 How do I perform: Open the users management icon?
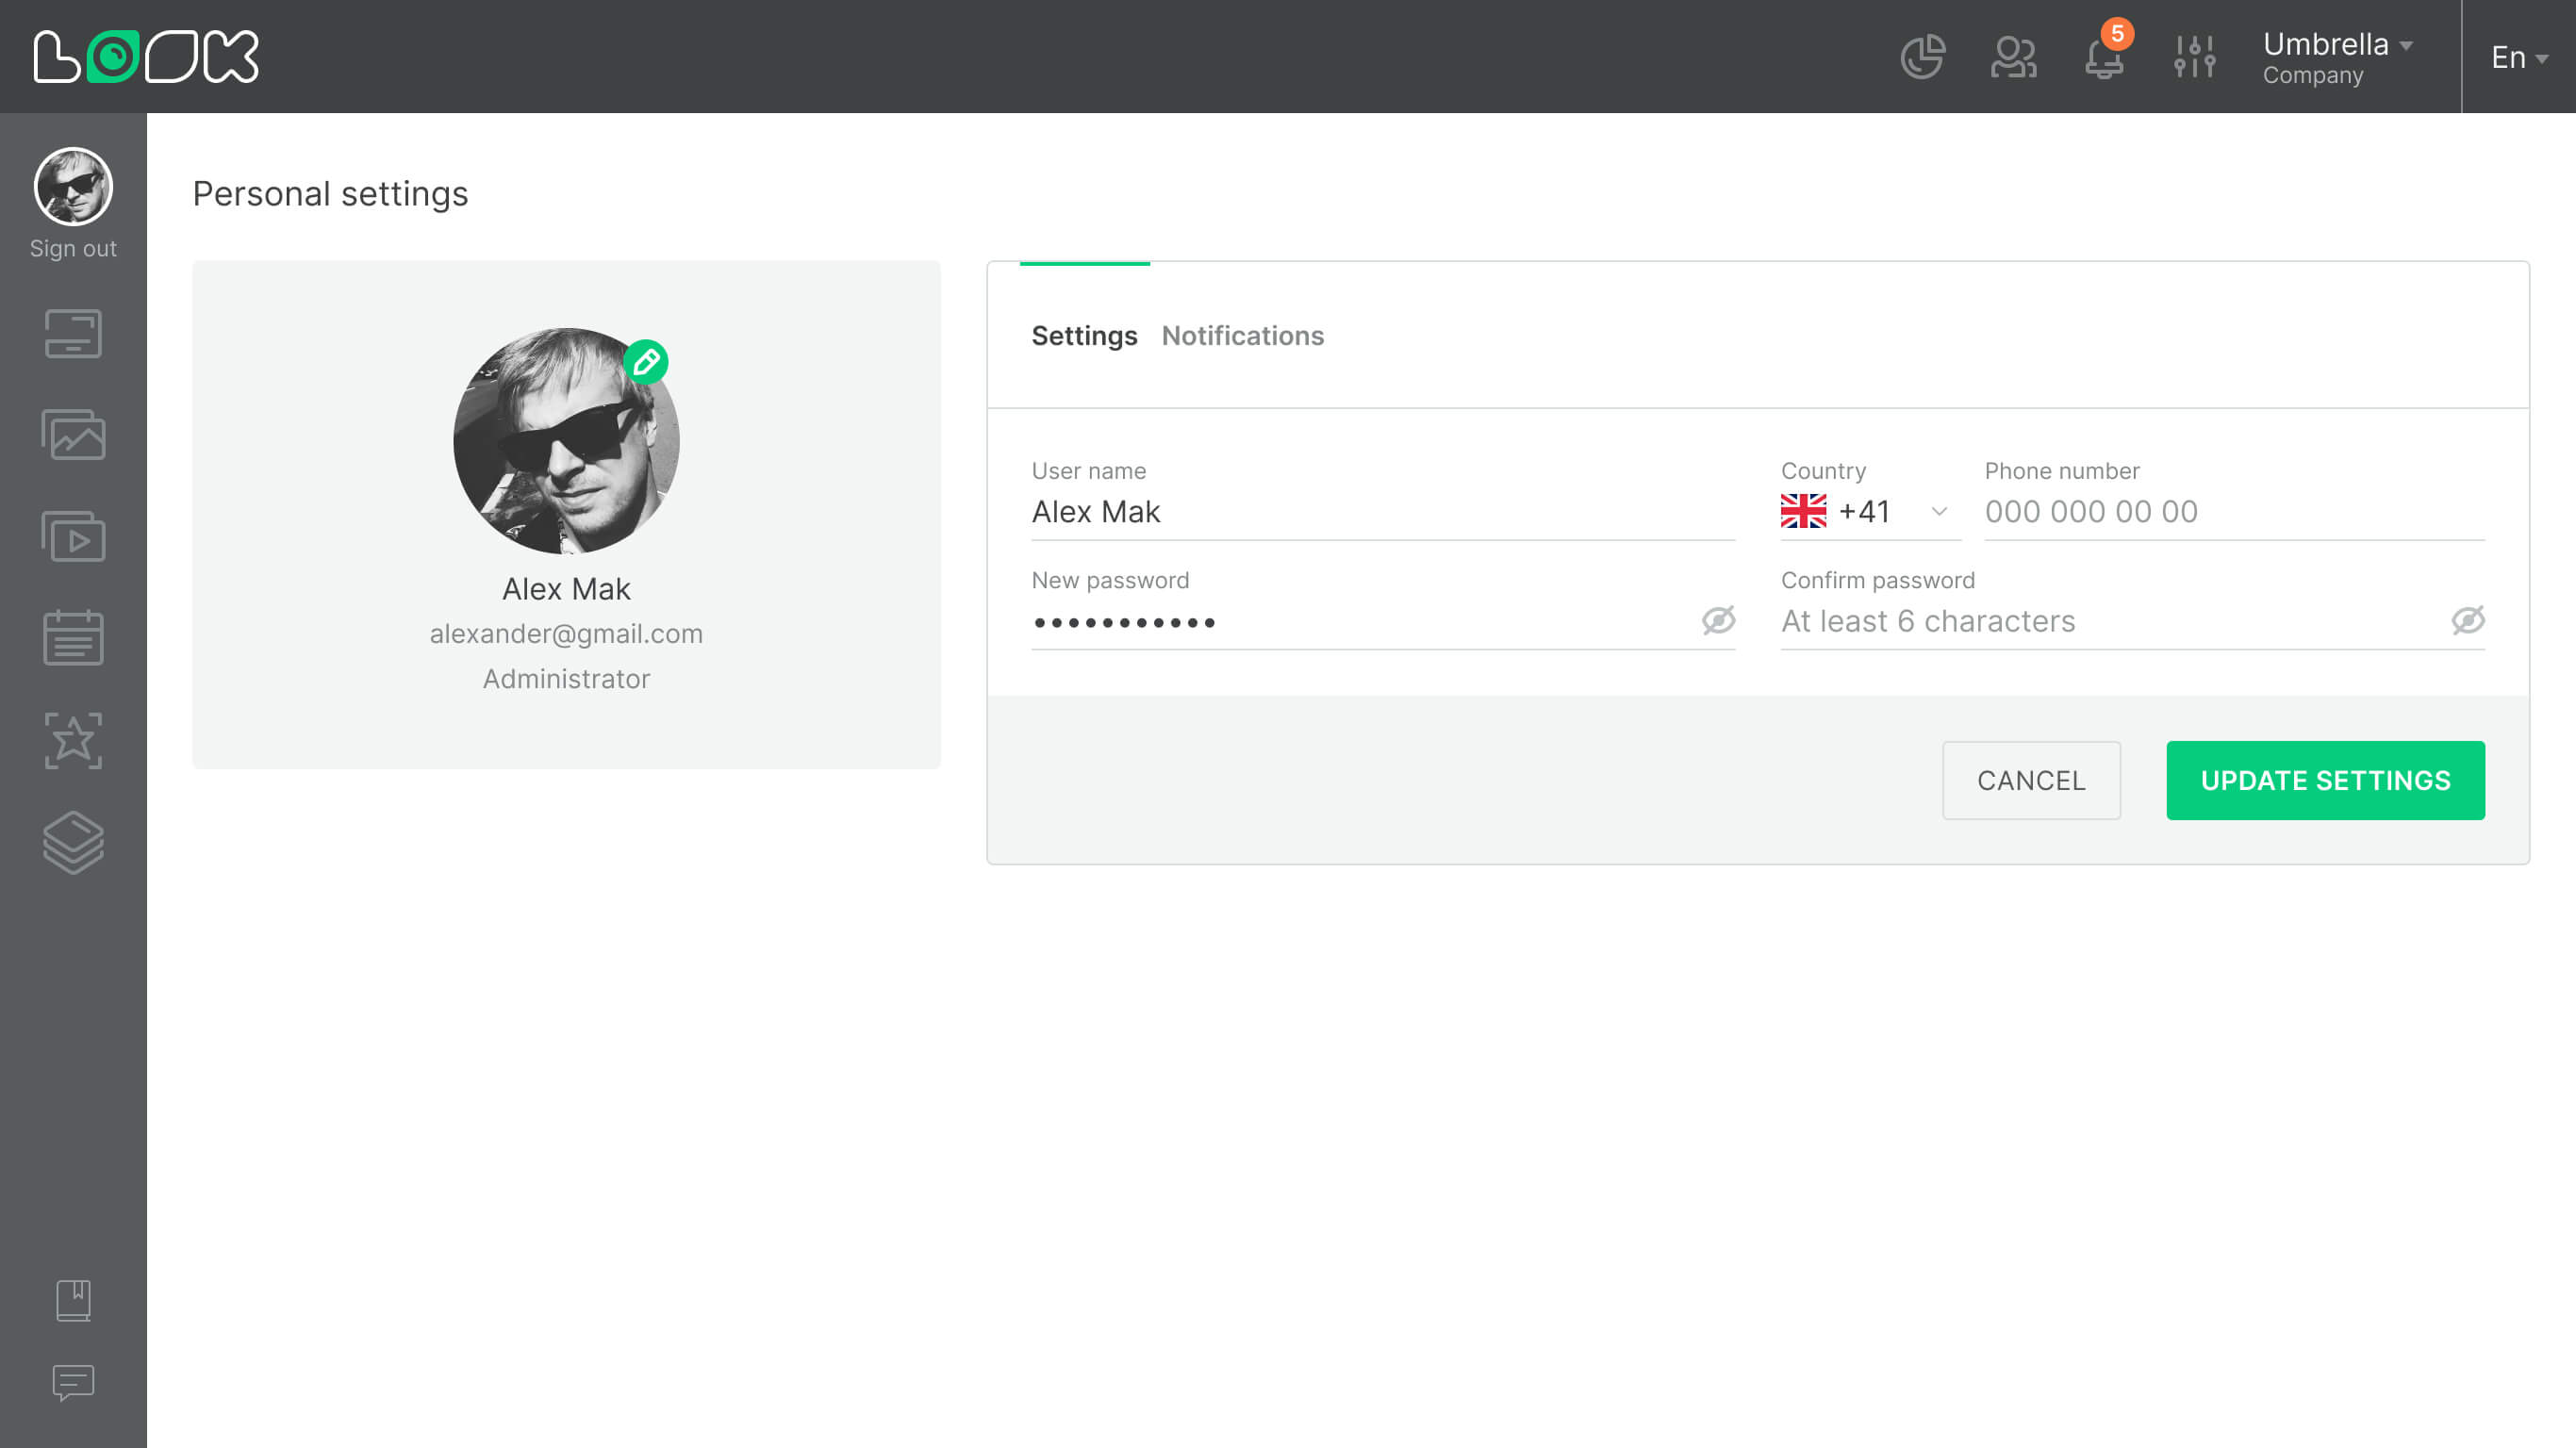pos(2013,57)
